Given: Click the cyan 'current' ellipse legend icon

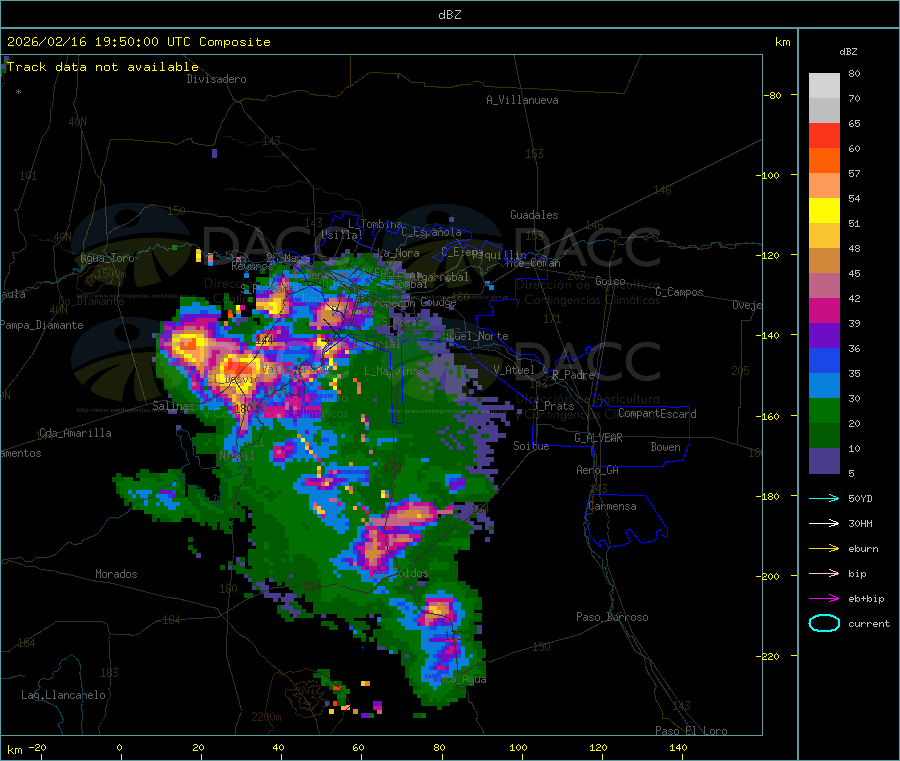Looking at the screenshot, I should point(824,623).
